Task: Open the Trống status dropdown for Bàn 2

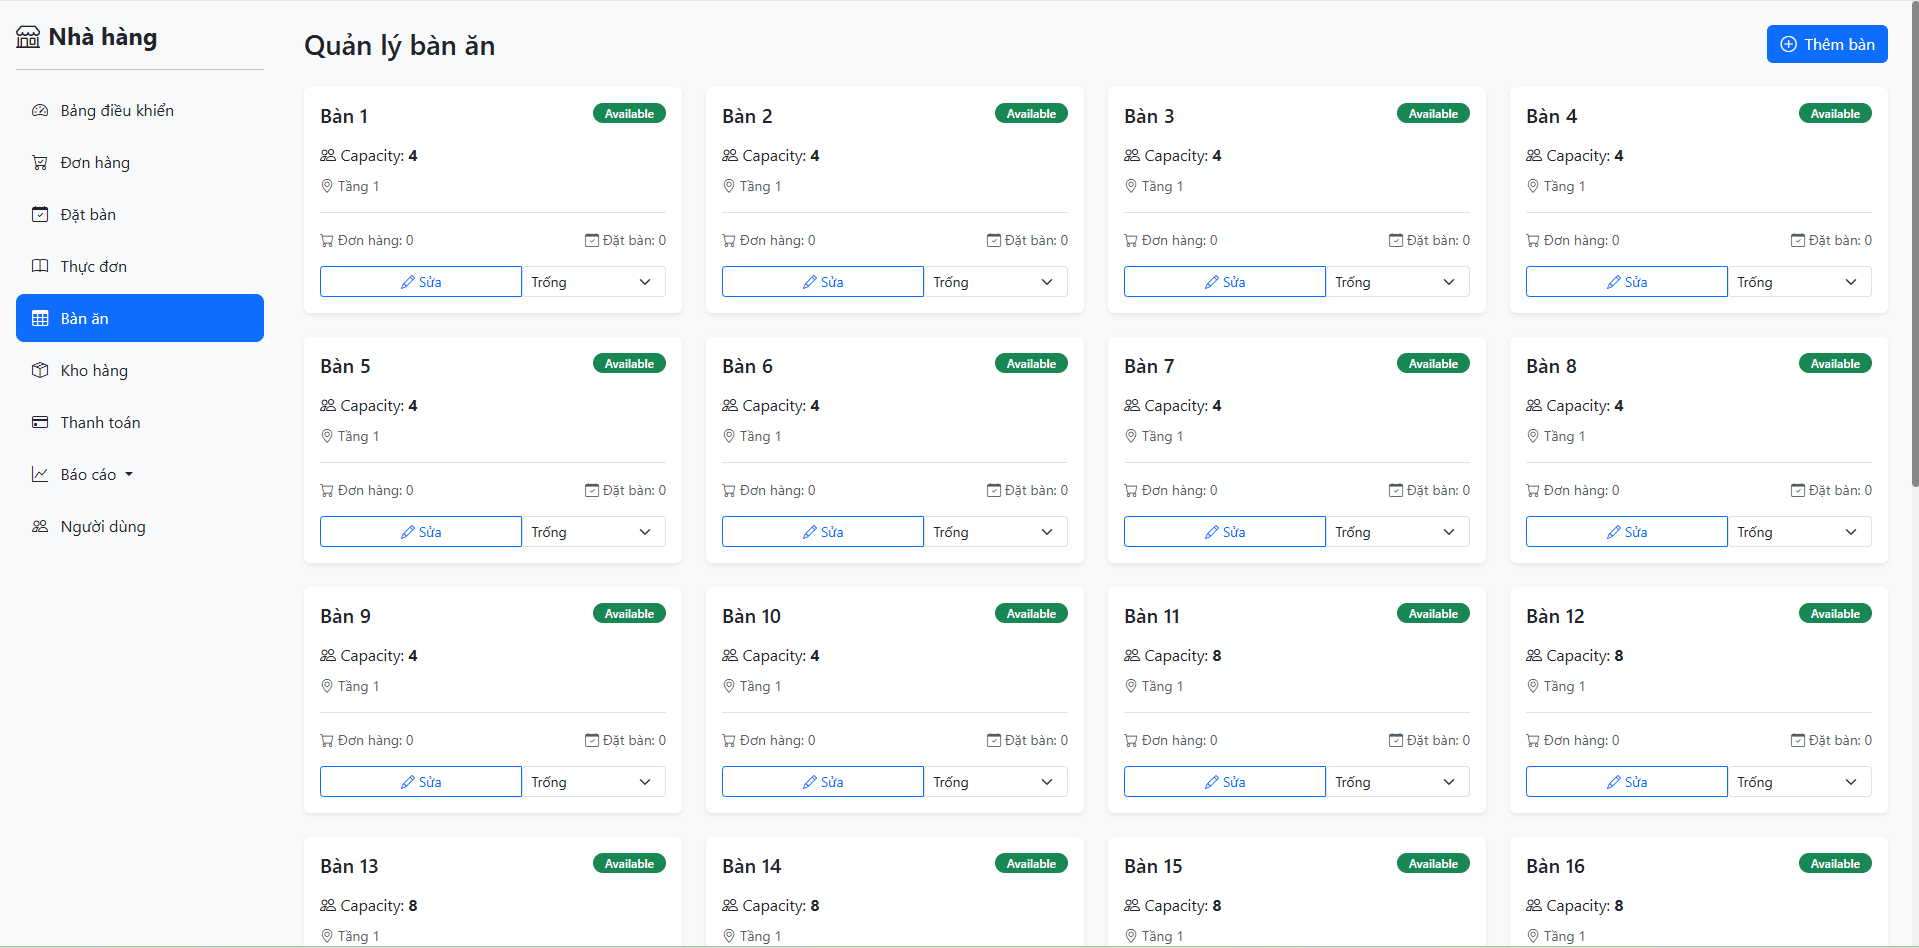Action: coord(996,282)
